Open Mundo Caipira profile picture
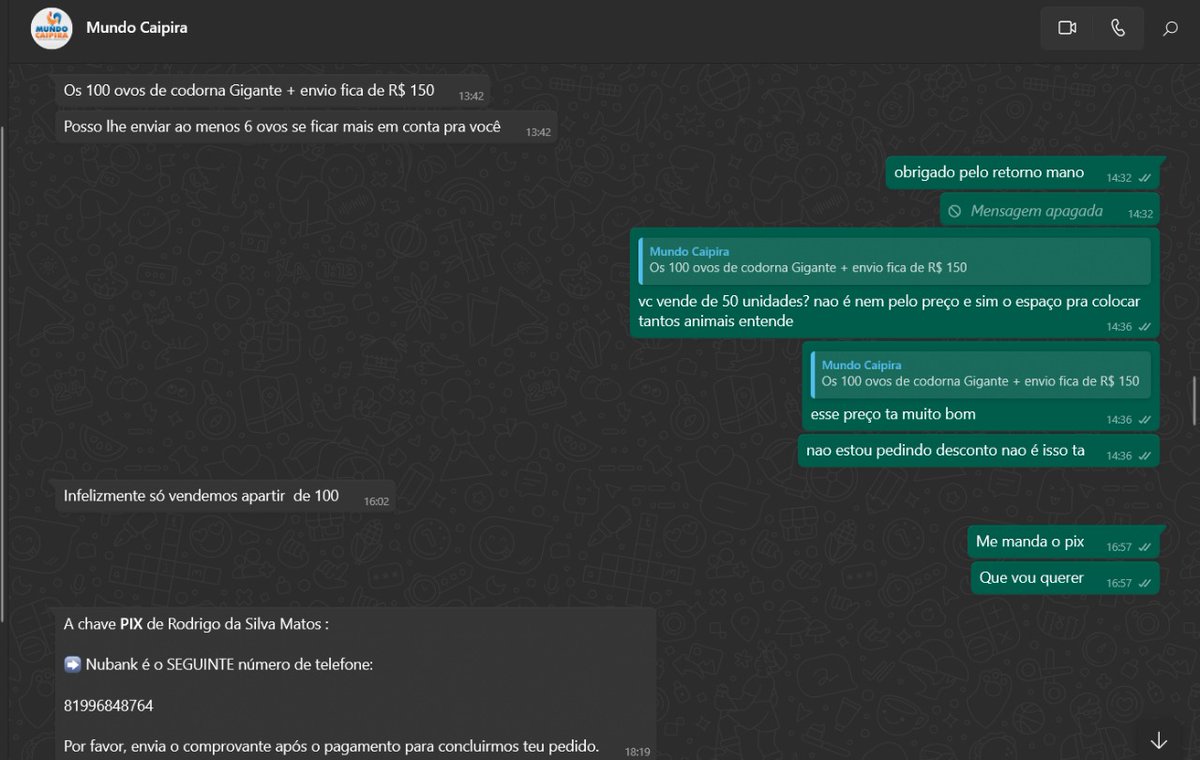This screenshot has width=1200, height=760. click(x=52, y=28)
